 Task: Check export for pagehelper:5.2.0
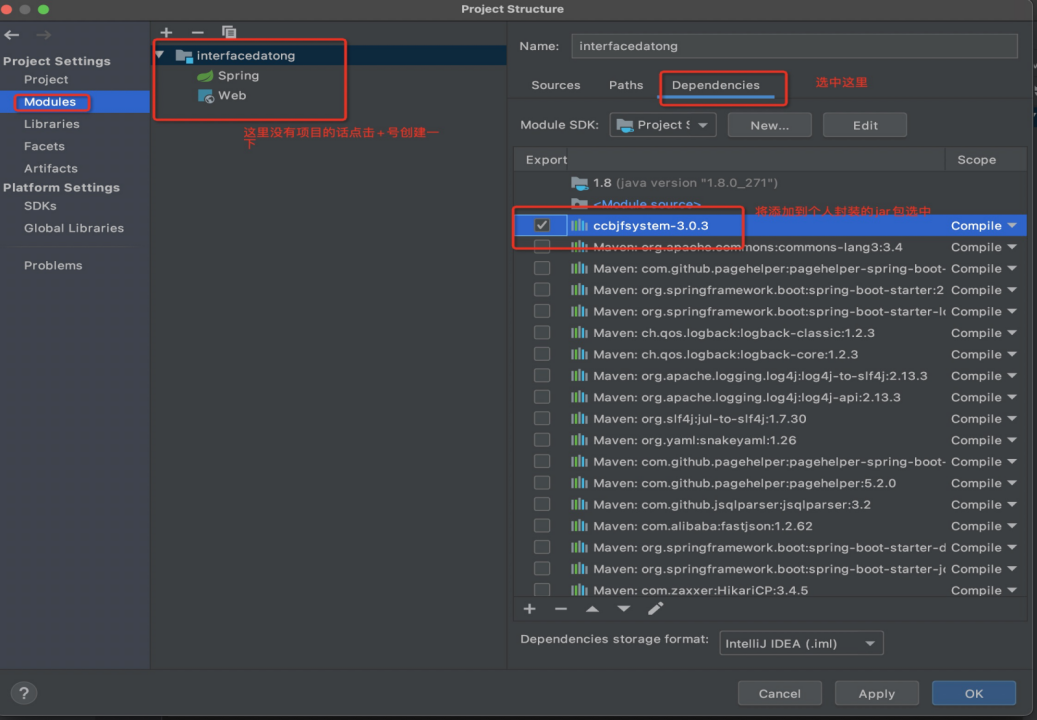click(542, 483)
